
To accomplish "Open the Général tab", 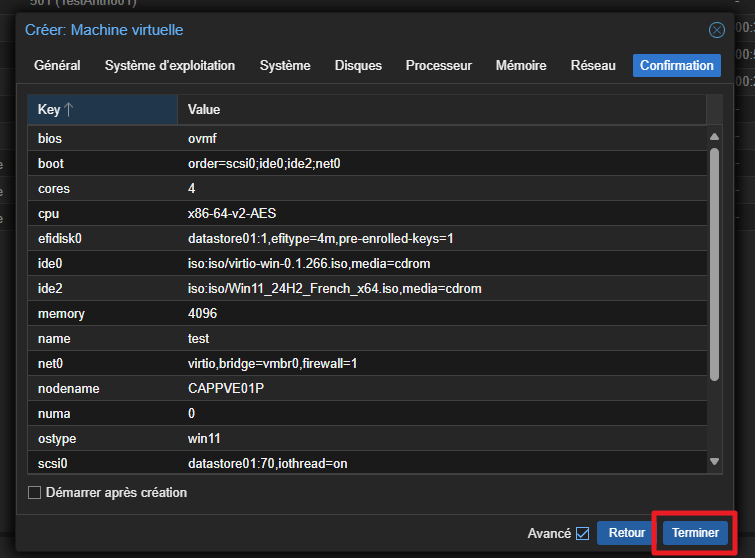I will (57, 65).
